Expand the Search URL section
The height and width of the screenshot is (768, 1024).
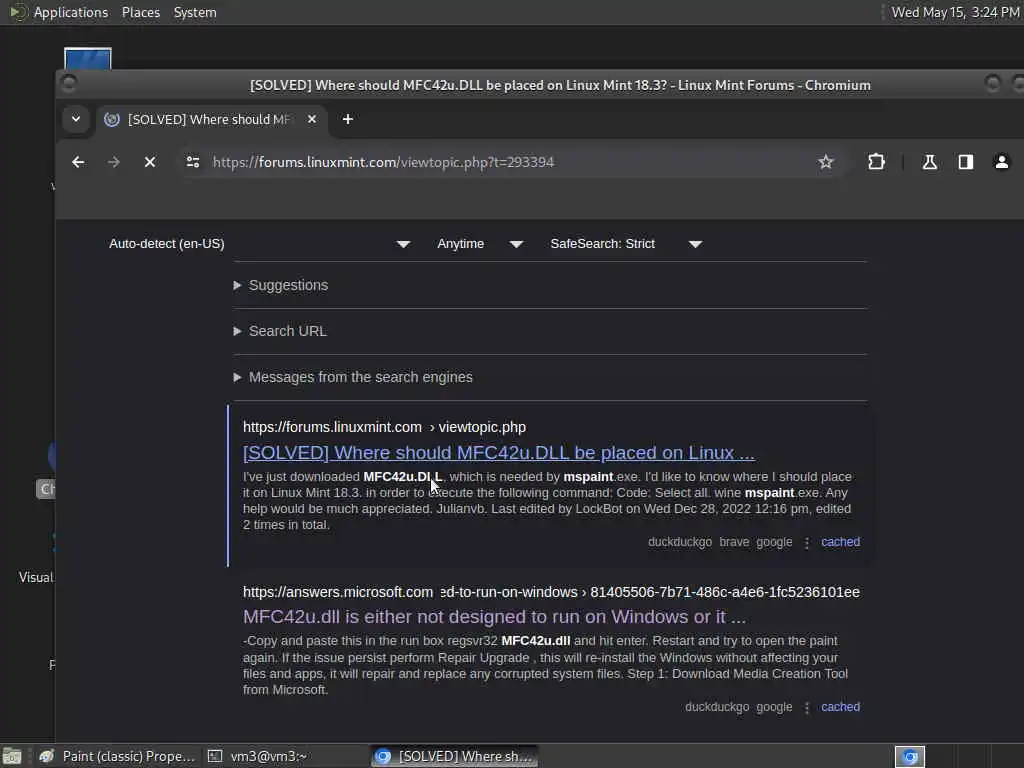point(280,331)
